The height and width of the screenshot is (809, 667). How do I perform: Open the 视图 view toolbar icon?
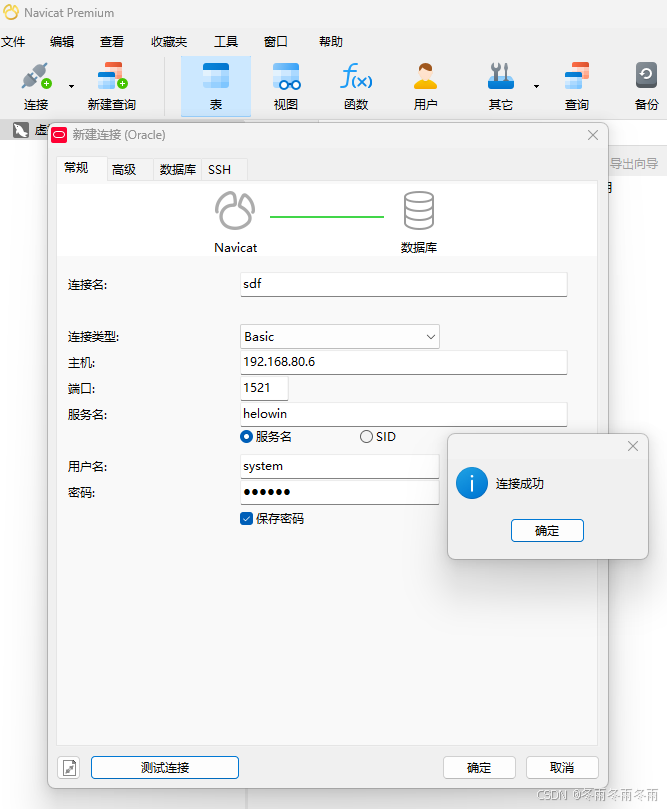(286, 86)
